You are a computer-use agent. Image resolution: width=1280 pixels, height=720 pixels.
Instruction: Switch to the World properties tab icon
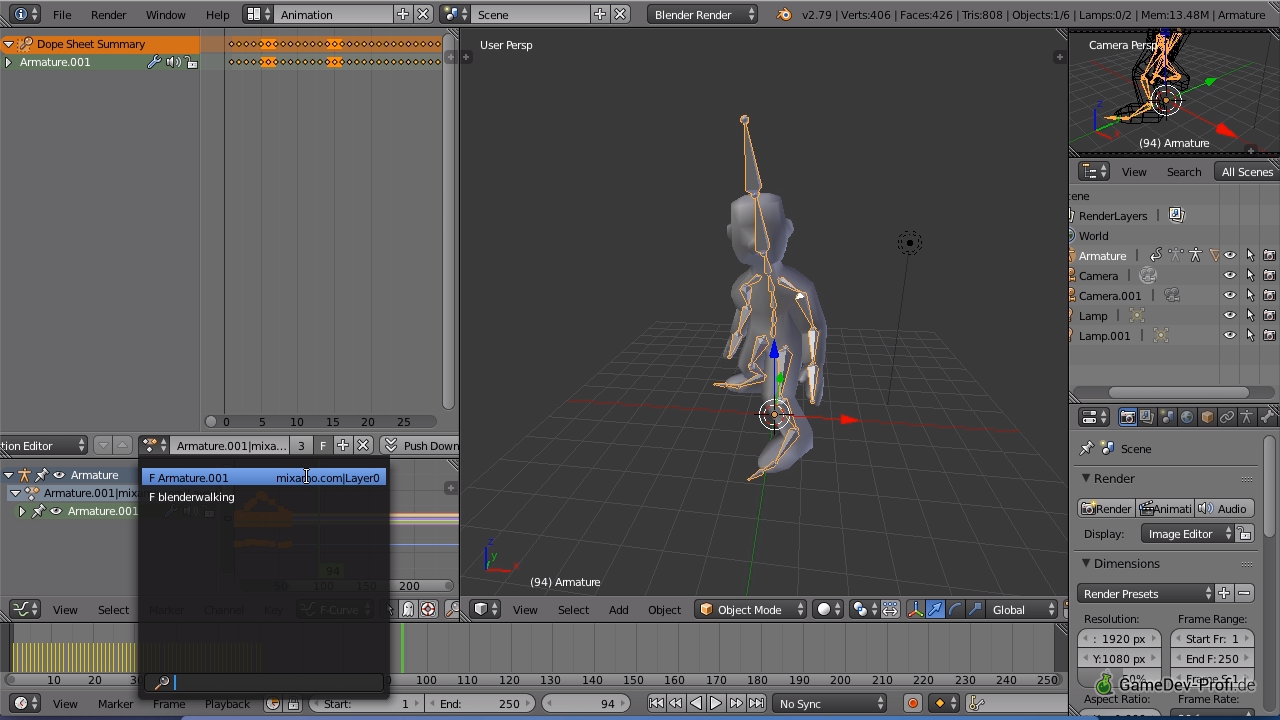tap(1187, 417)
